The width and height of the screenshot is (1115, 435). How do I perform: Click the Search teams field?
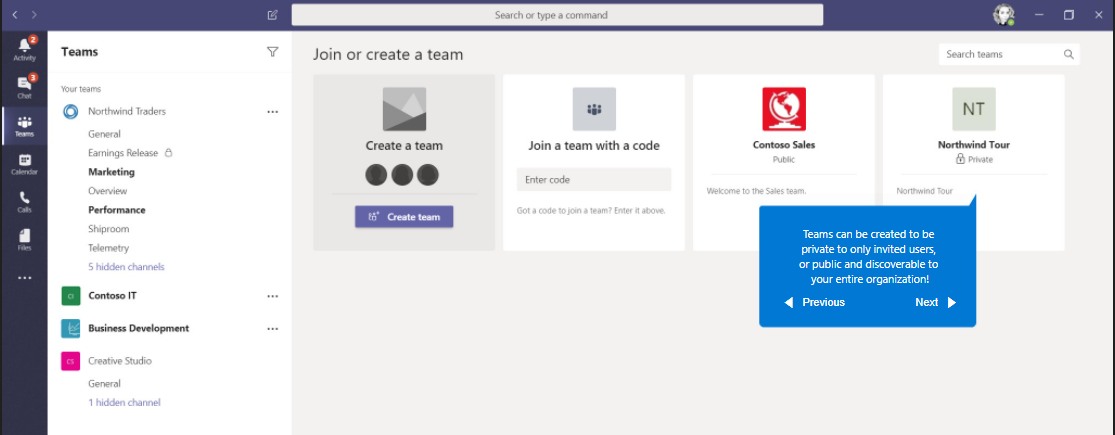click(1009, 54)
